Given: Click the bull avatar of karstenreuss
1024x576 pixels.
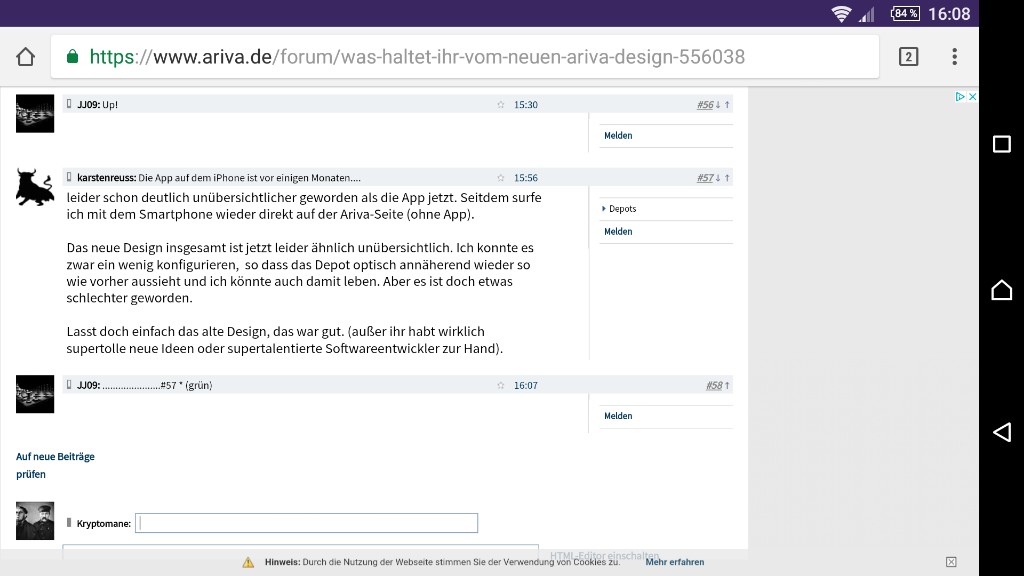Looking at the screenshot, I should point(35,187).
